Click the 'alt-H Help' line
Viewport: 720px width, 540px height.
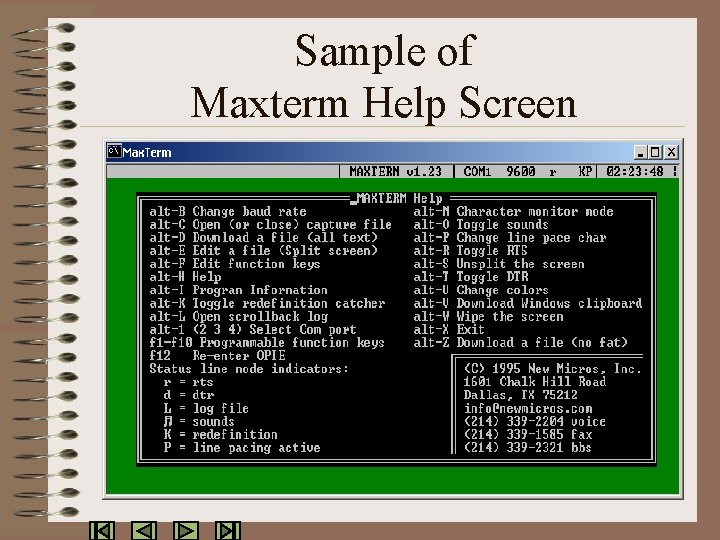tap(185, 277)
